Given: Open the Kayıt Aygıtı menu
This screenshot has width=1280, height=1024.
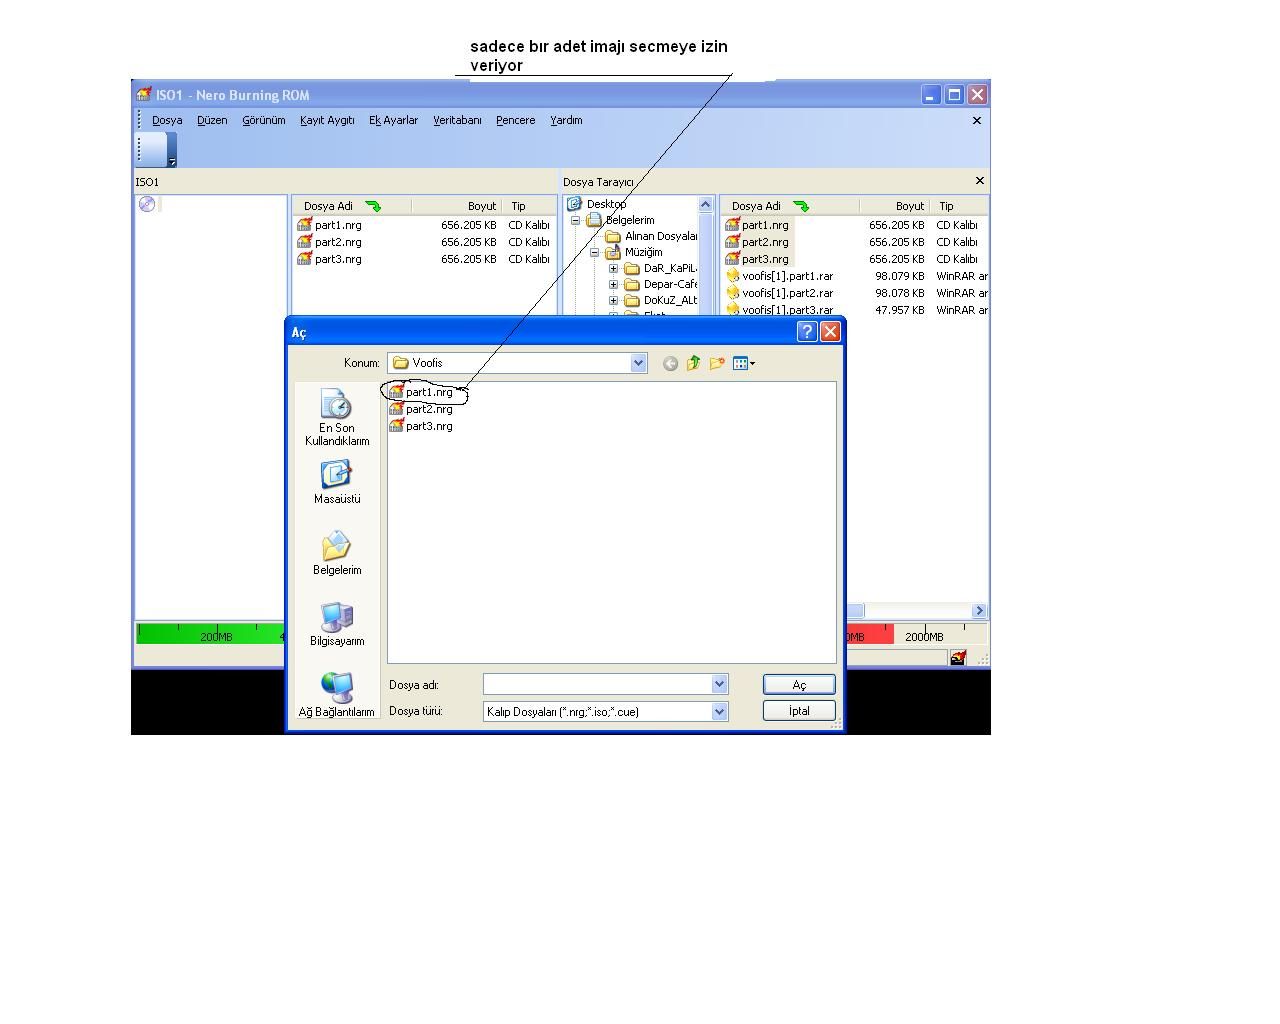Looking at the screenshot, I should click(x=327, y=120).
